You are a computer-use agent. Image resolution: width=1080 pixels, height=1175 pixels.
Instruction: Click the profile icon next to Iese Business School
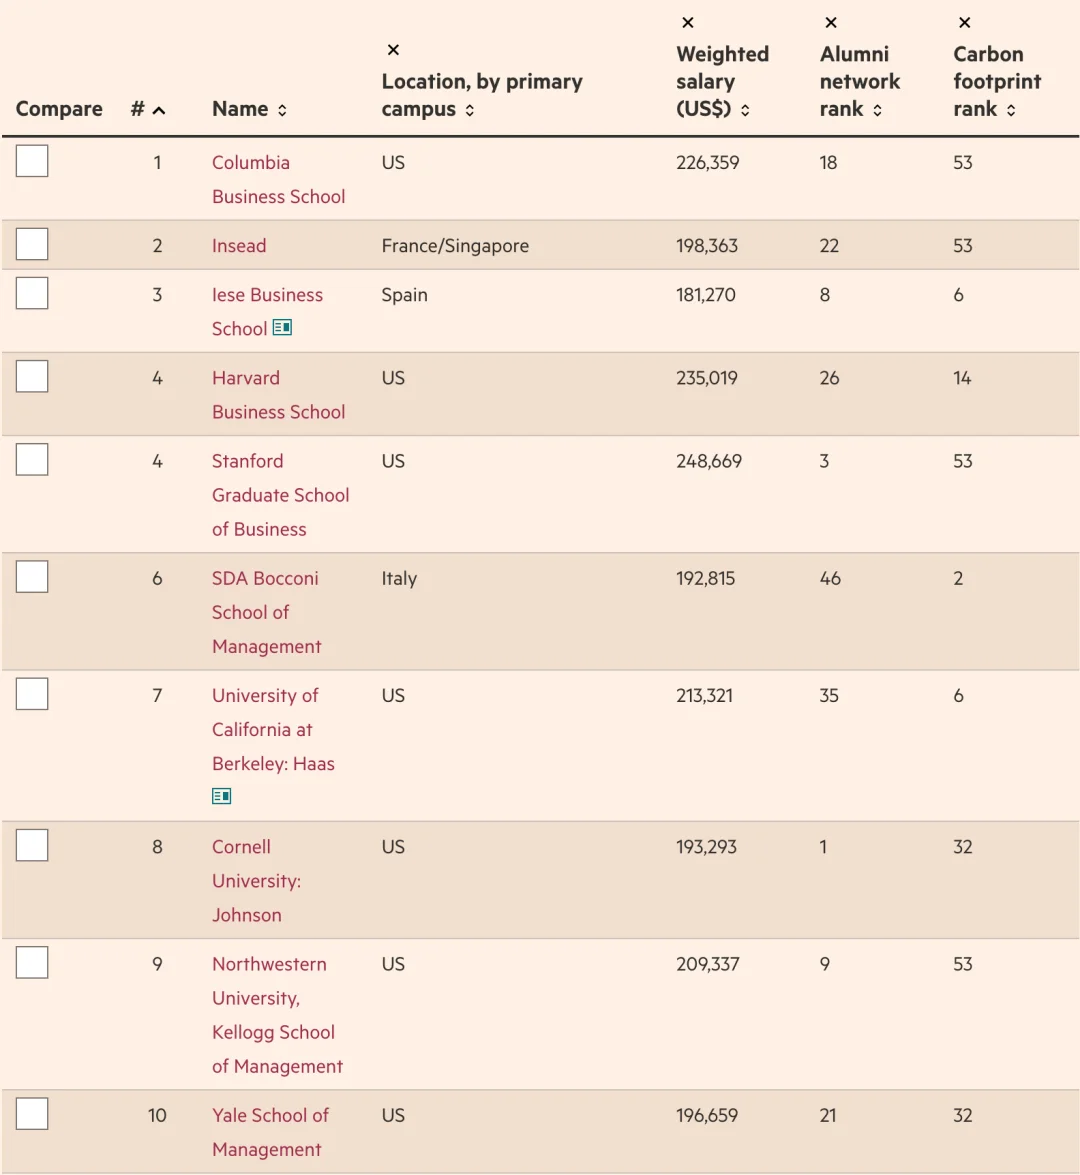pos(282,328)
